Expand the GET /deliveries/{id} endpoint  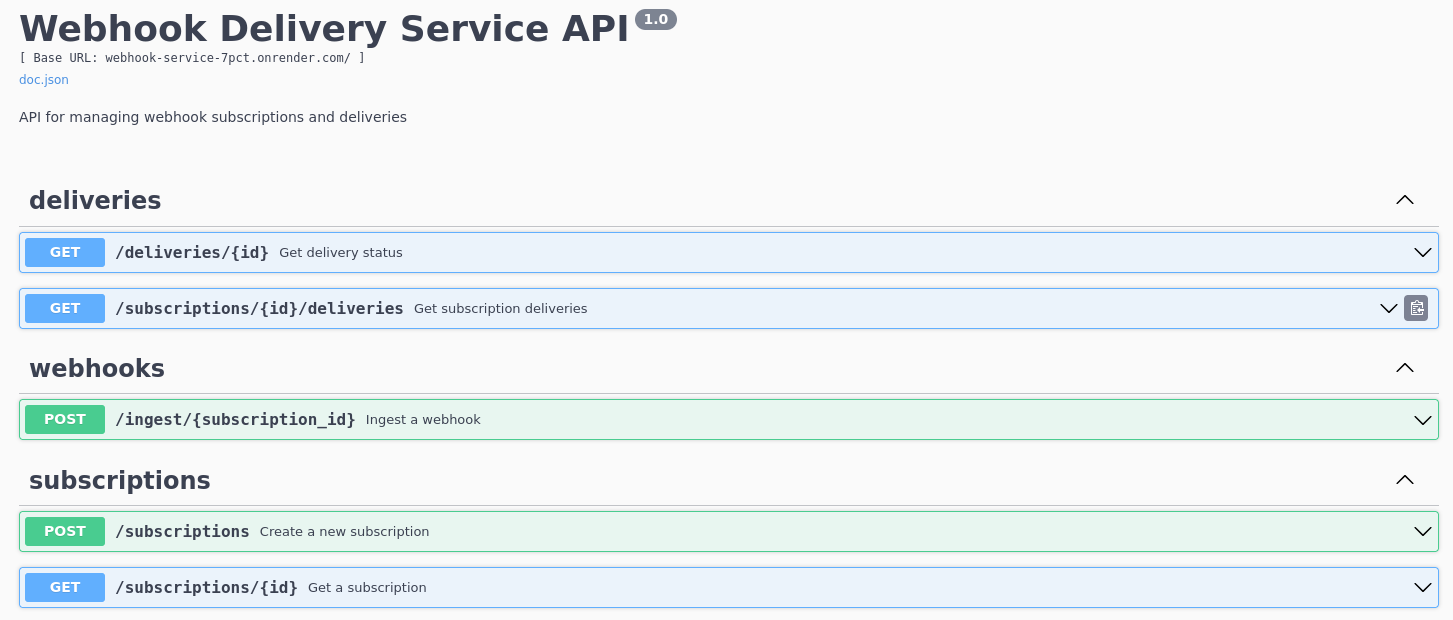pos(1421,252)
